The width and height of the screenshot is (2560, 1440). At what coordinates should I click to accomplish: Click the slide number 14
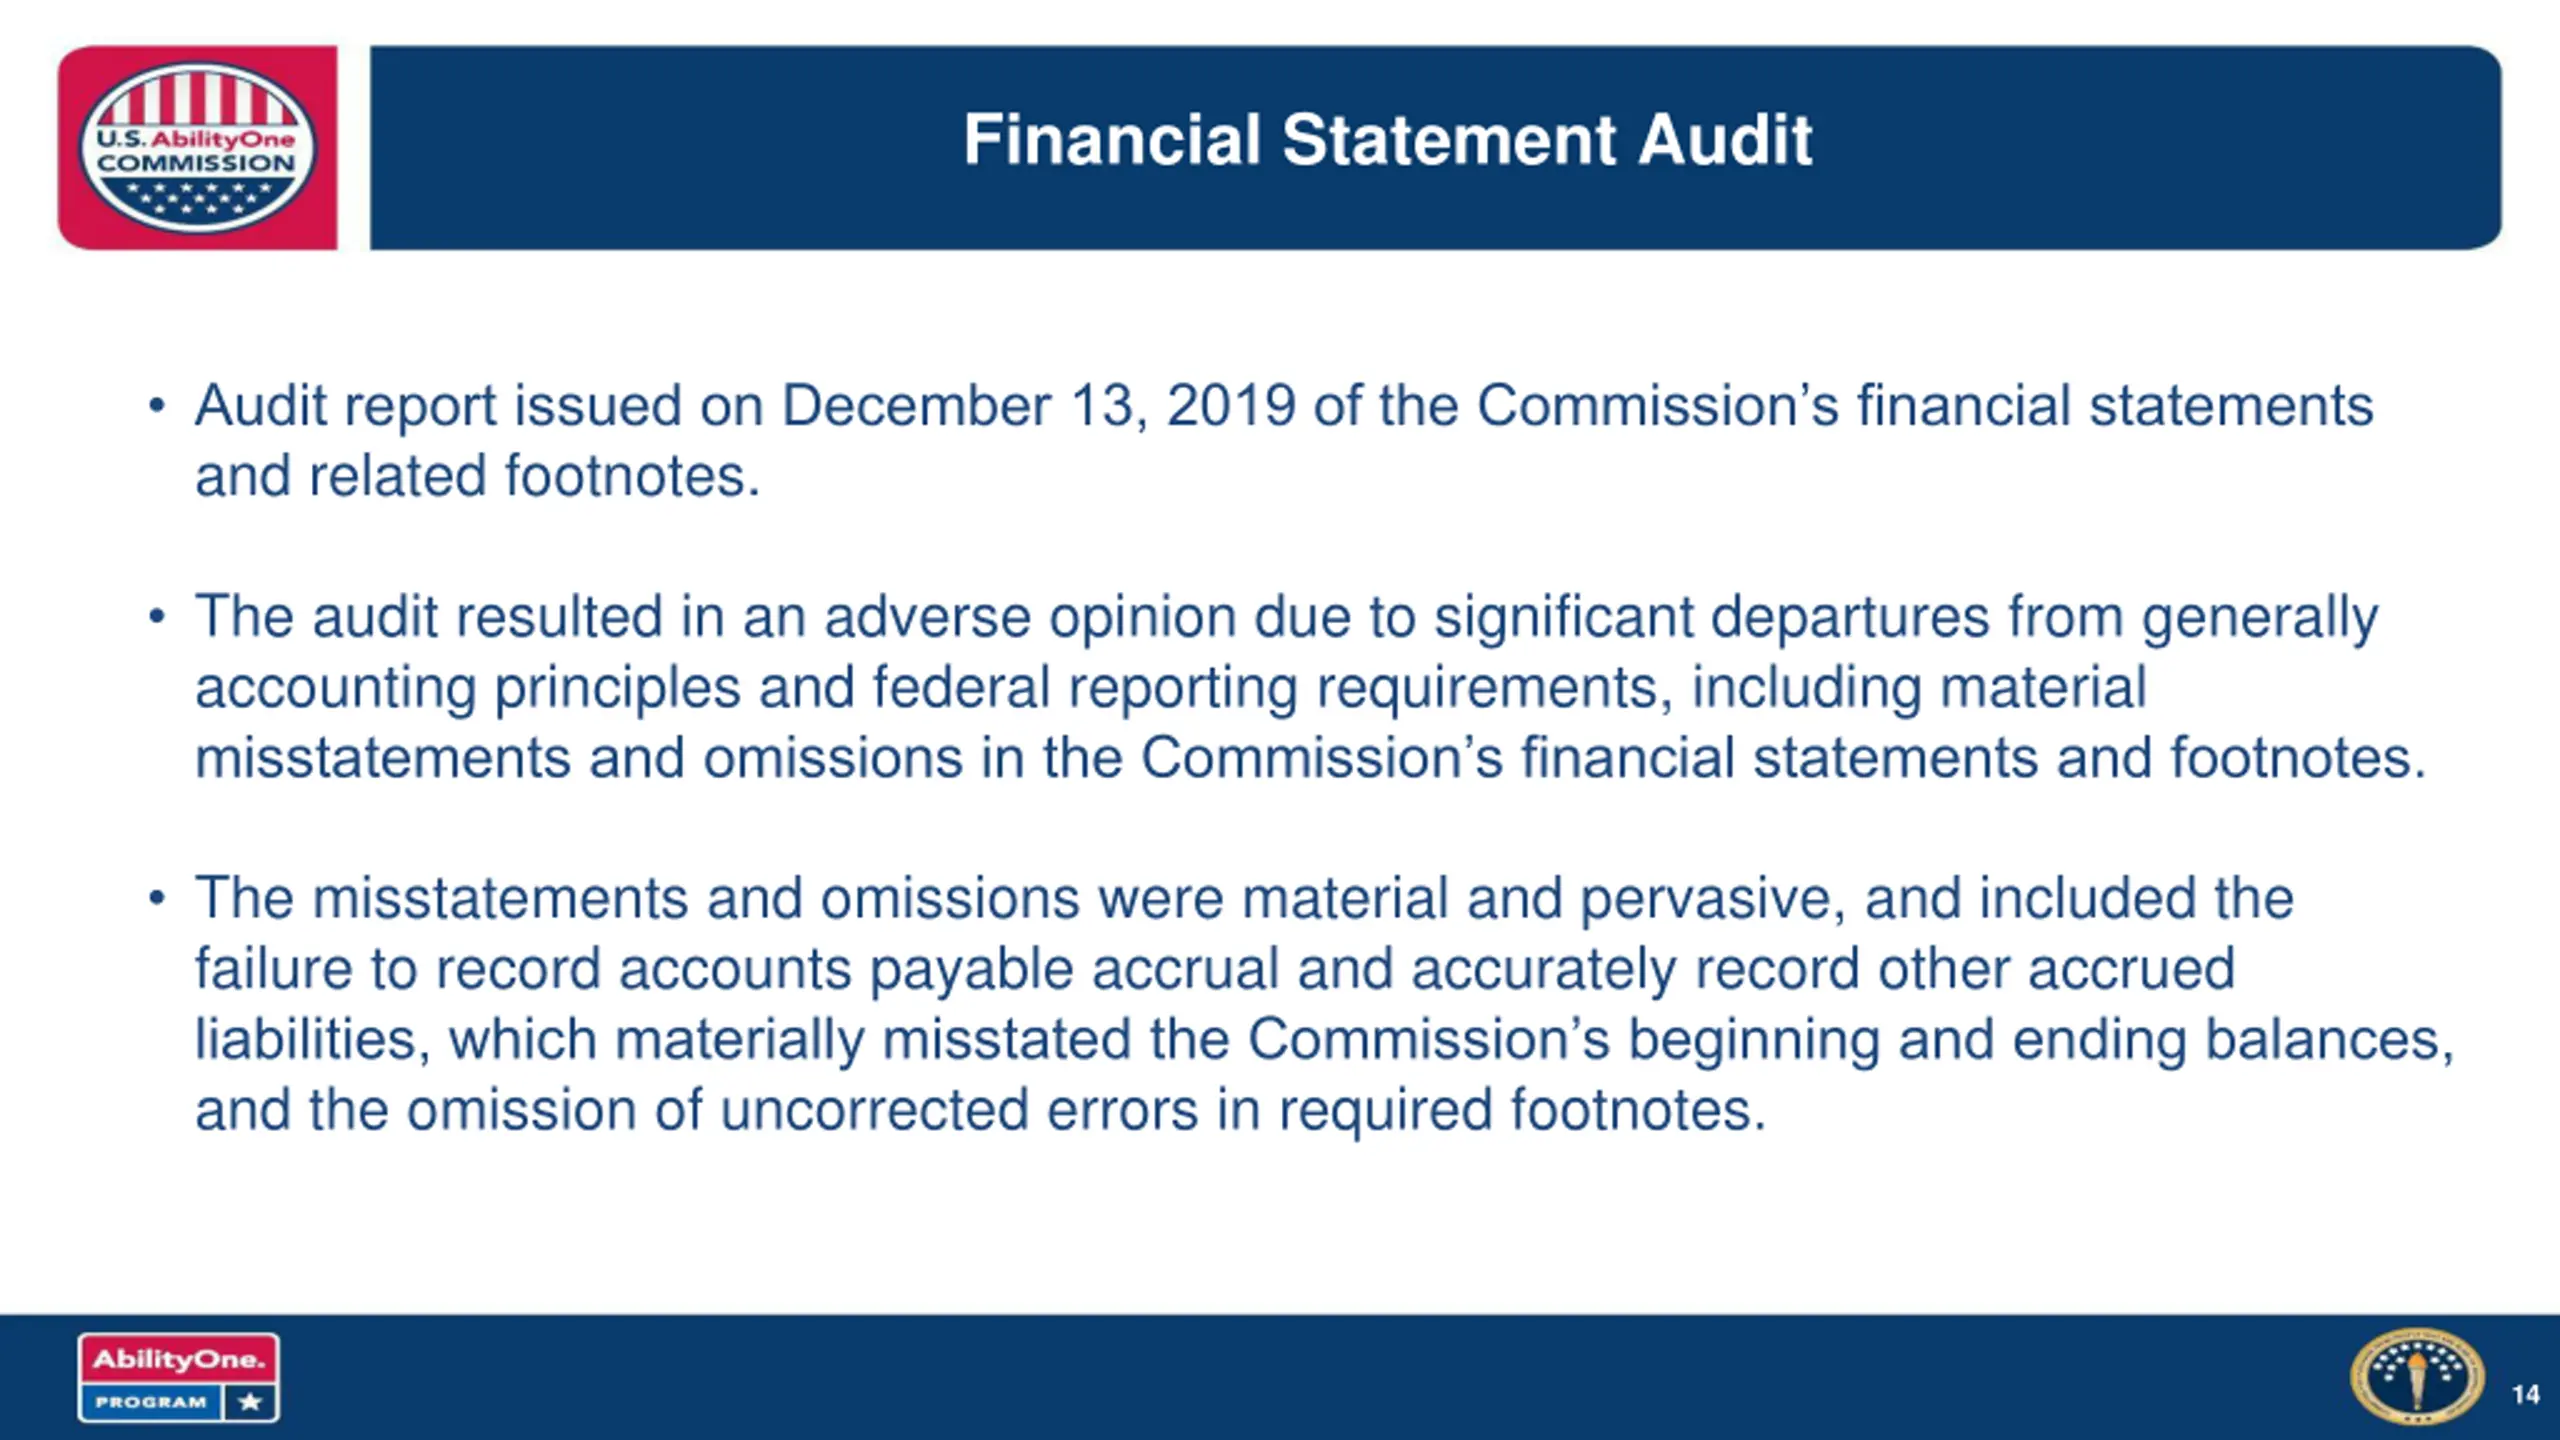[x=2525, y=1394]
